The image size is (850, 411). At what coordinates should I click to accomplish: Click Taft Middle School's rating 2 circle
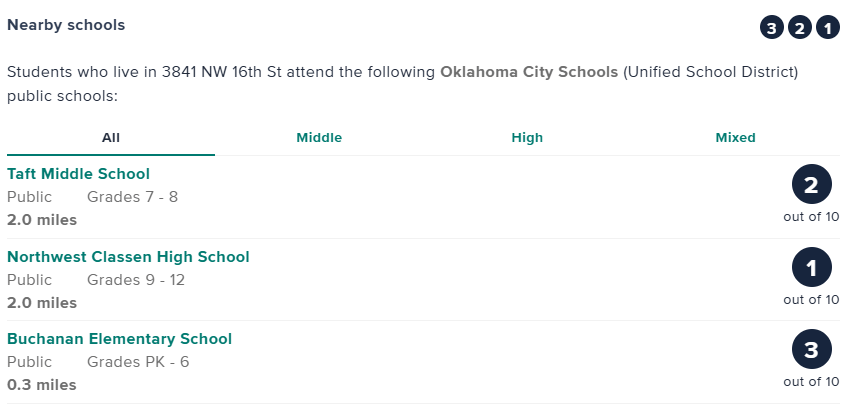(811, 185)
